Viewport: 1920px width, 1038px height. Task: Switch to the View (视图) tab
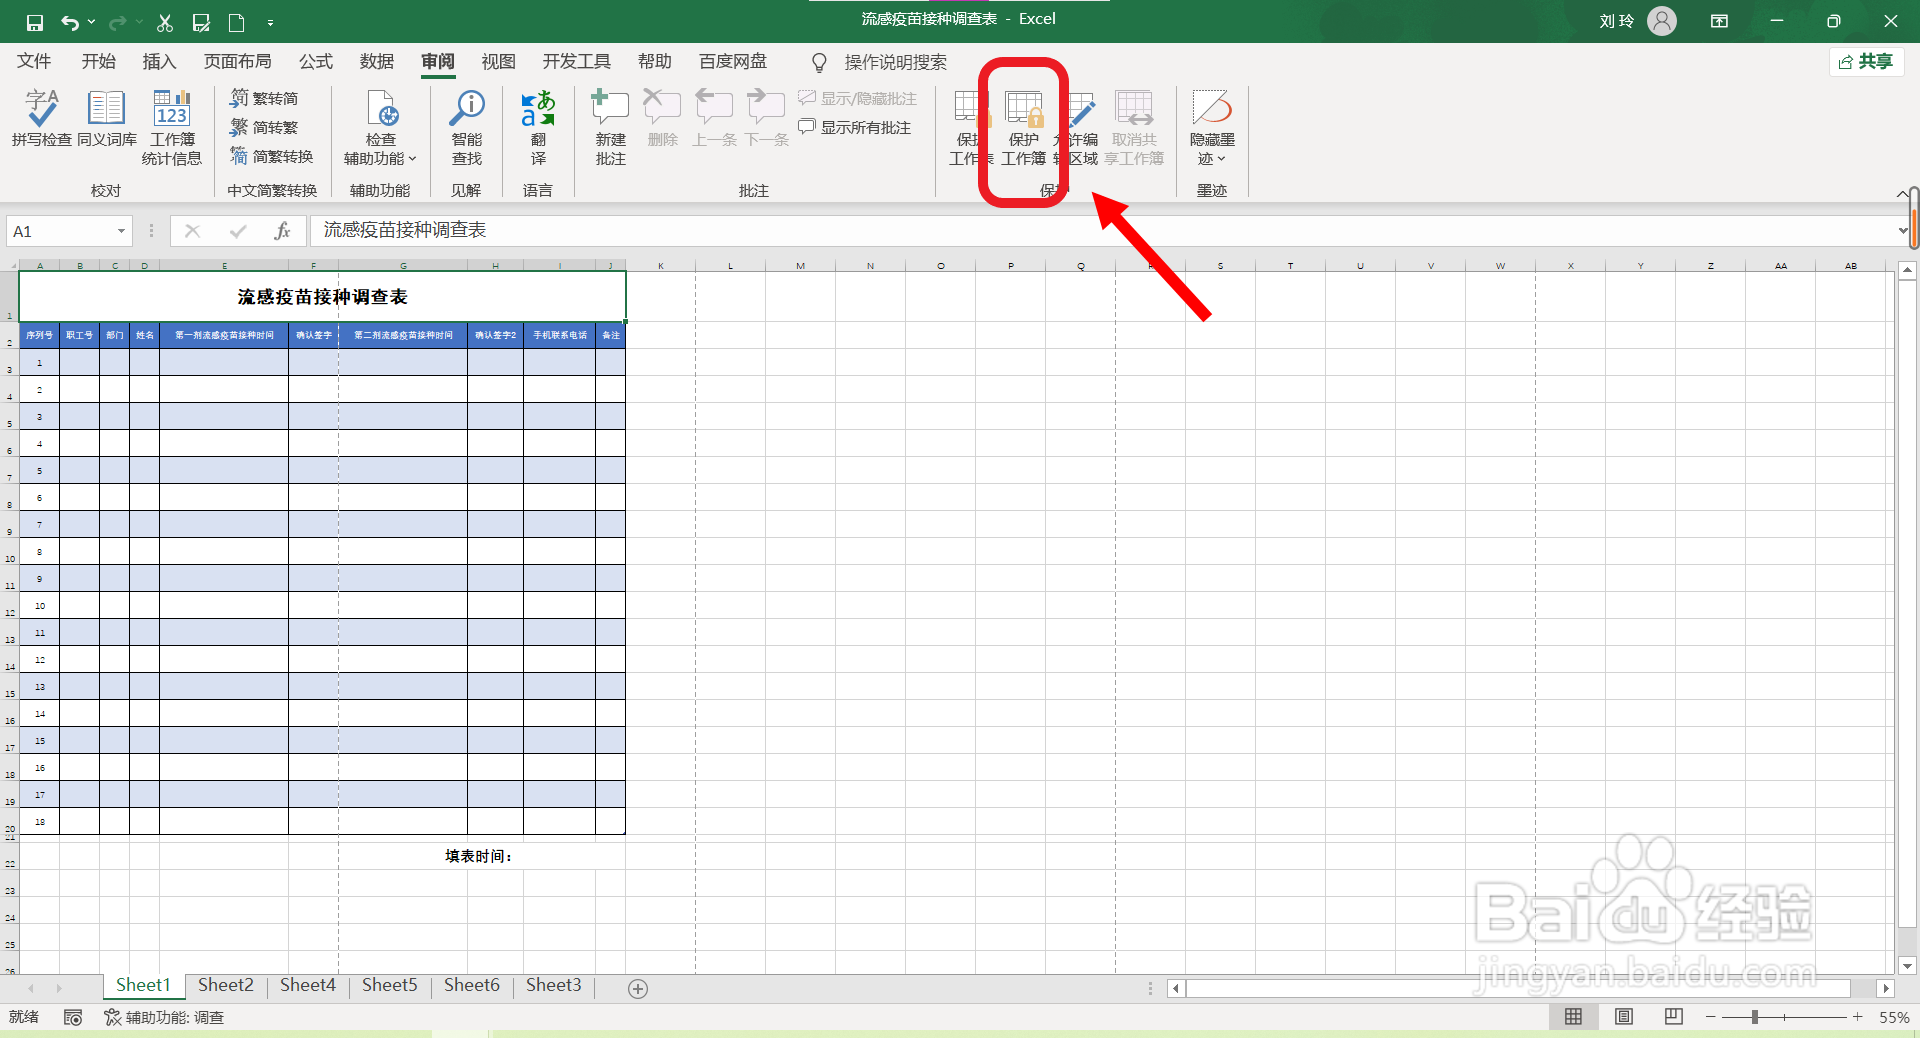(x=498, y=62)
